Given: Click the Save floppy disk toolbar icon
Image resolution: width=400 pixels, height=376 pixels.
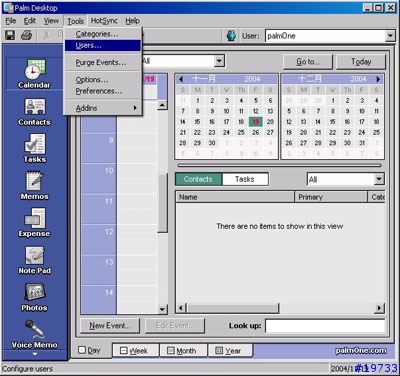Looking at the screenshot, I should [x=10, y=35].
